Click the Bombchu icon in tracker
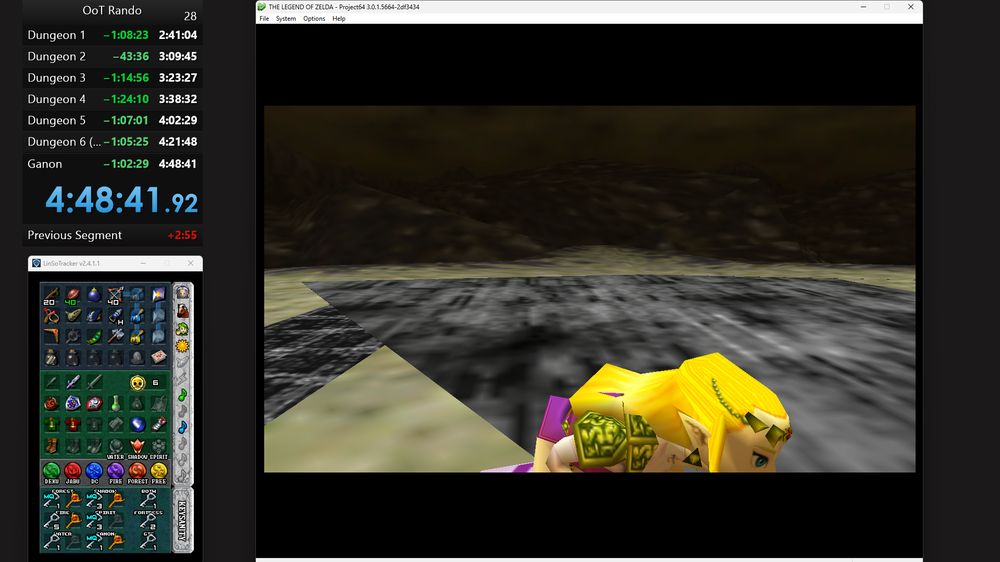 93,316
